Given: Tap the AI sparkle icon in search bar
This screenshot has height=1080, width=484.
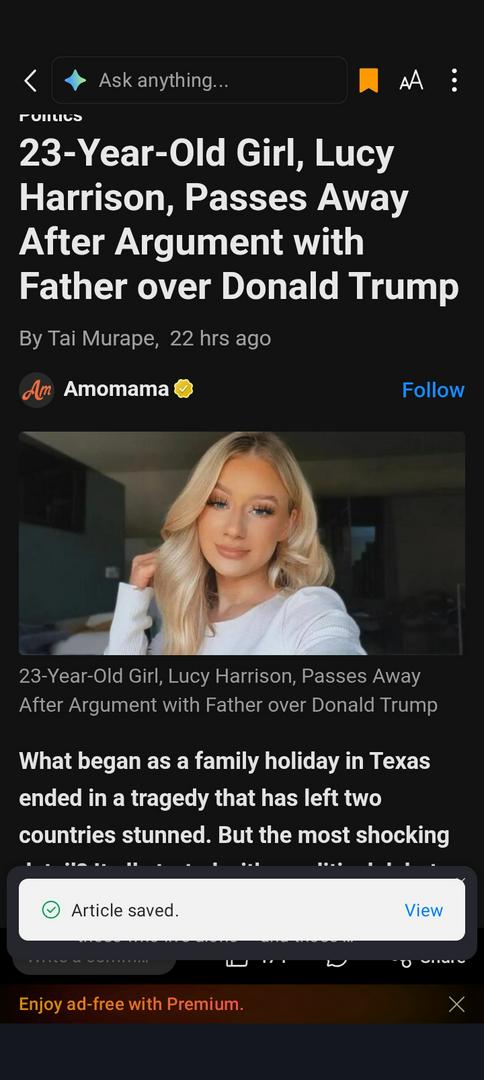Looking at the screenshot, I should [x=75, y=81].
